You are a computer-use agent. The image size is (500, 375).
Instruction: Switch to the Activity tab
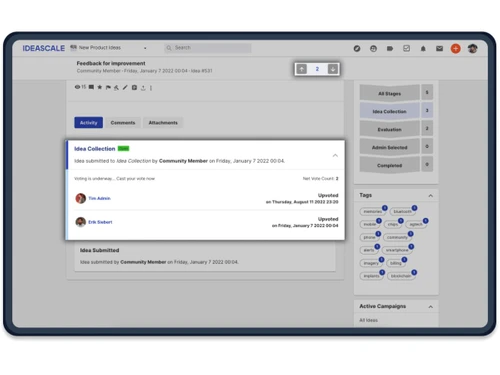(x=88, y=123)
